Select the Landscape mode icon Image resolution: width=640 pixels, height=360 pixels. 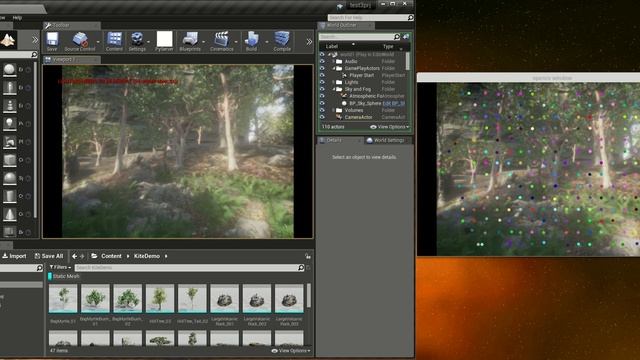[x=8, y=40]
